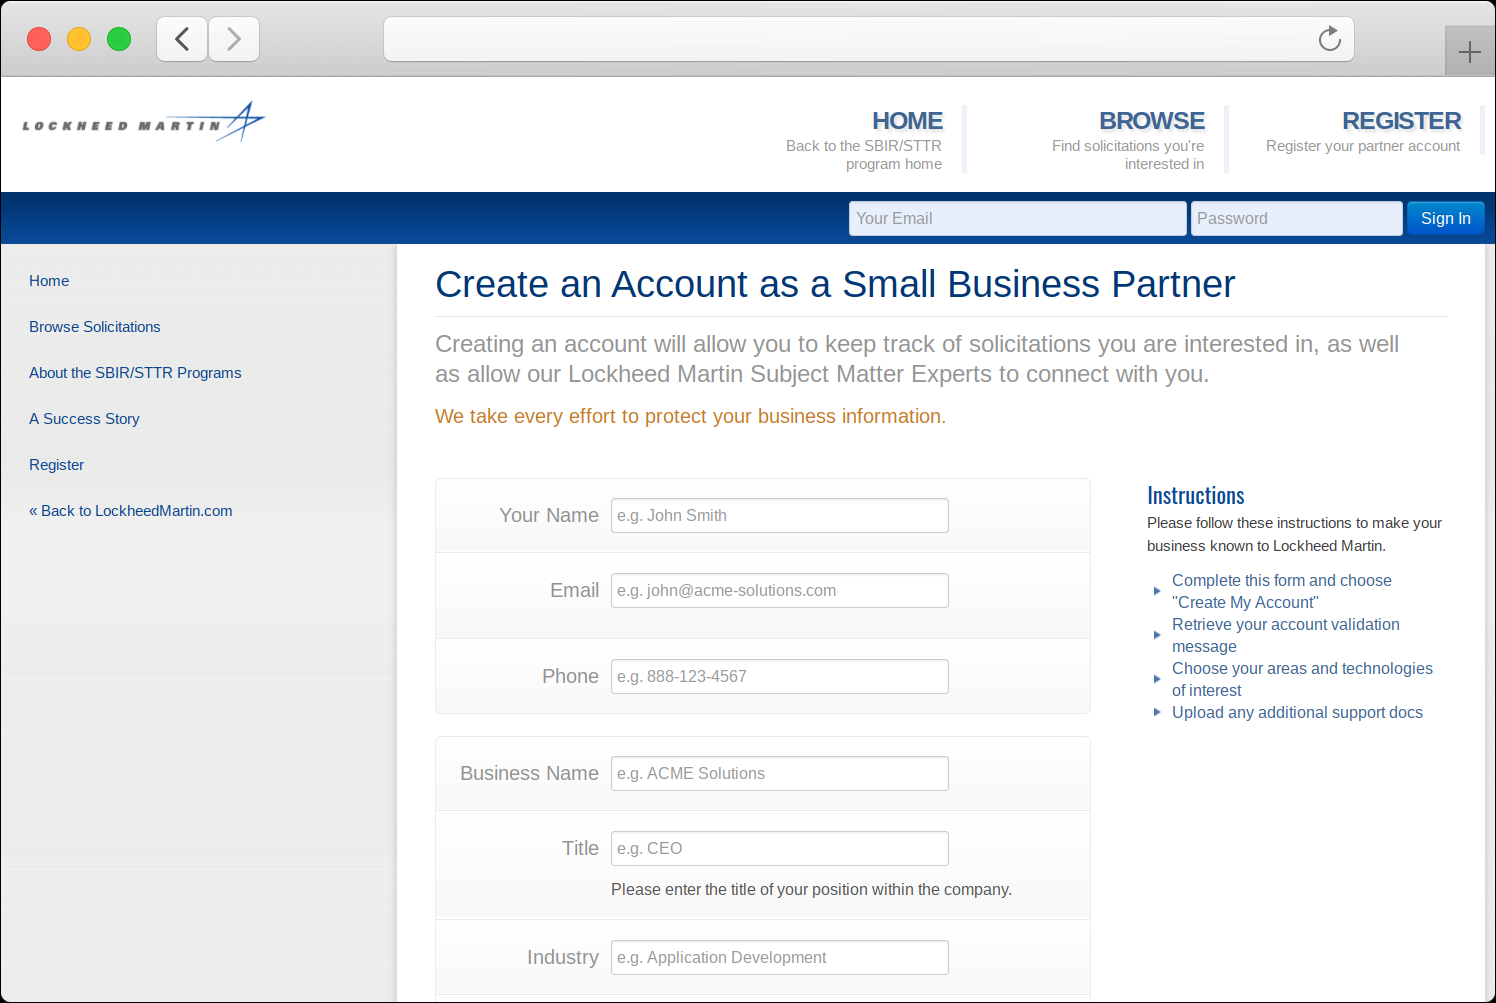Image resolution: width=1496 pixels, height=1003 pixels.
Task: Open About the SBIR/STTR Programs page
Action: [135, 373]
